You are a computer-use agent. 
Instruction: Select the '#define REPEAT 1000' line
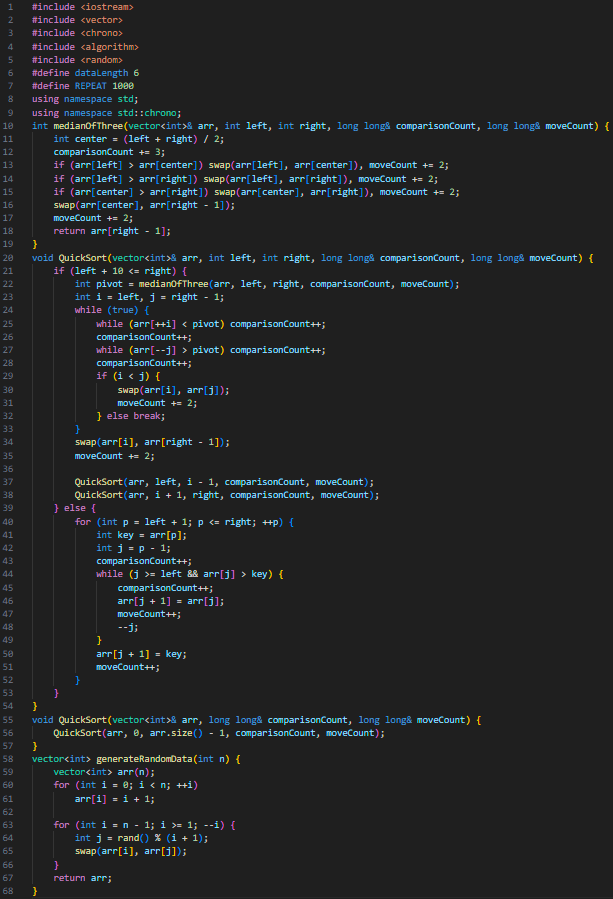83,86
